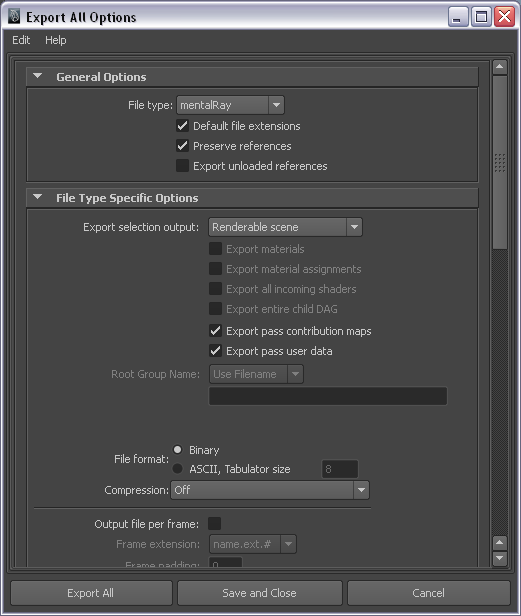
Task: Click the Export All Options window title
Action: point(81,17)
